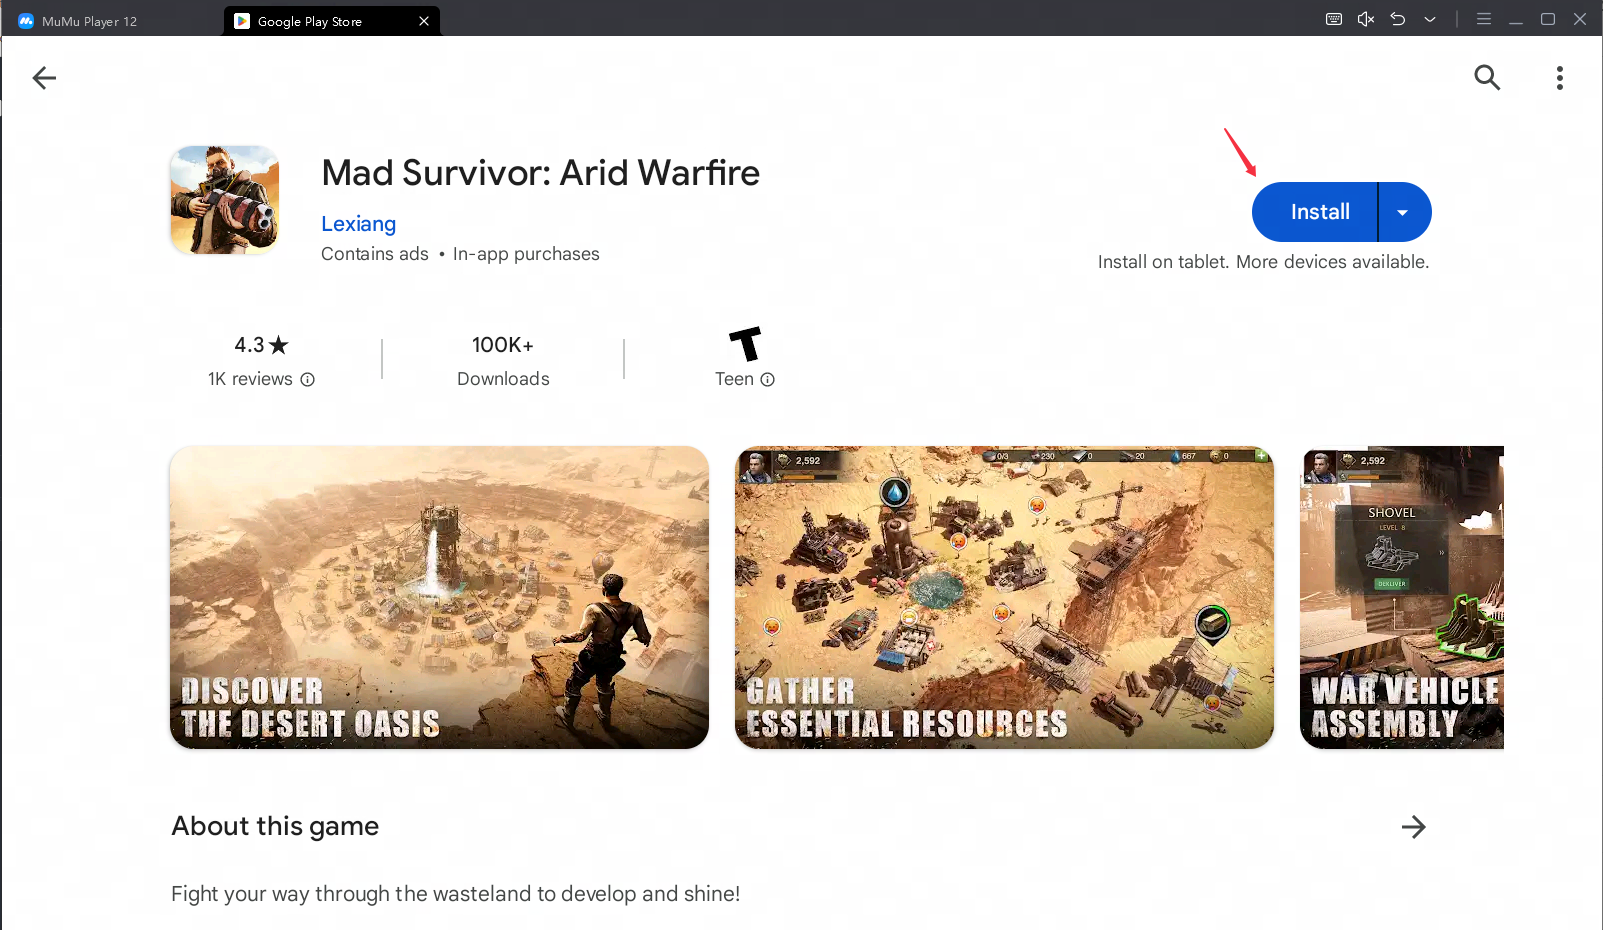Close the Google Play Store tab
Image resolution: width=1603 pixels, height=930 pixels.
click(x=424, y=21)
